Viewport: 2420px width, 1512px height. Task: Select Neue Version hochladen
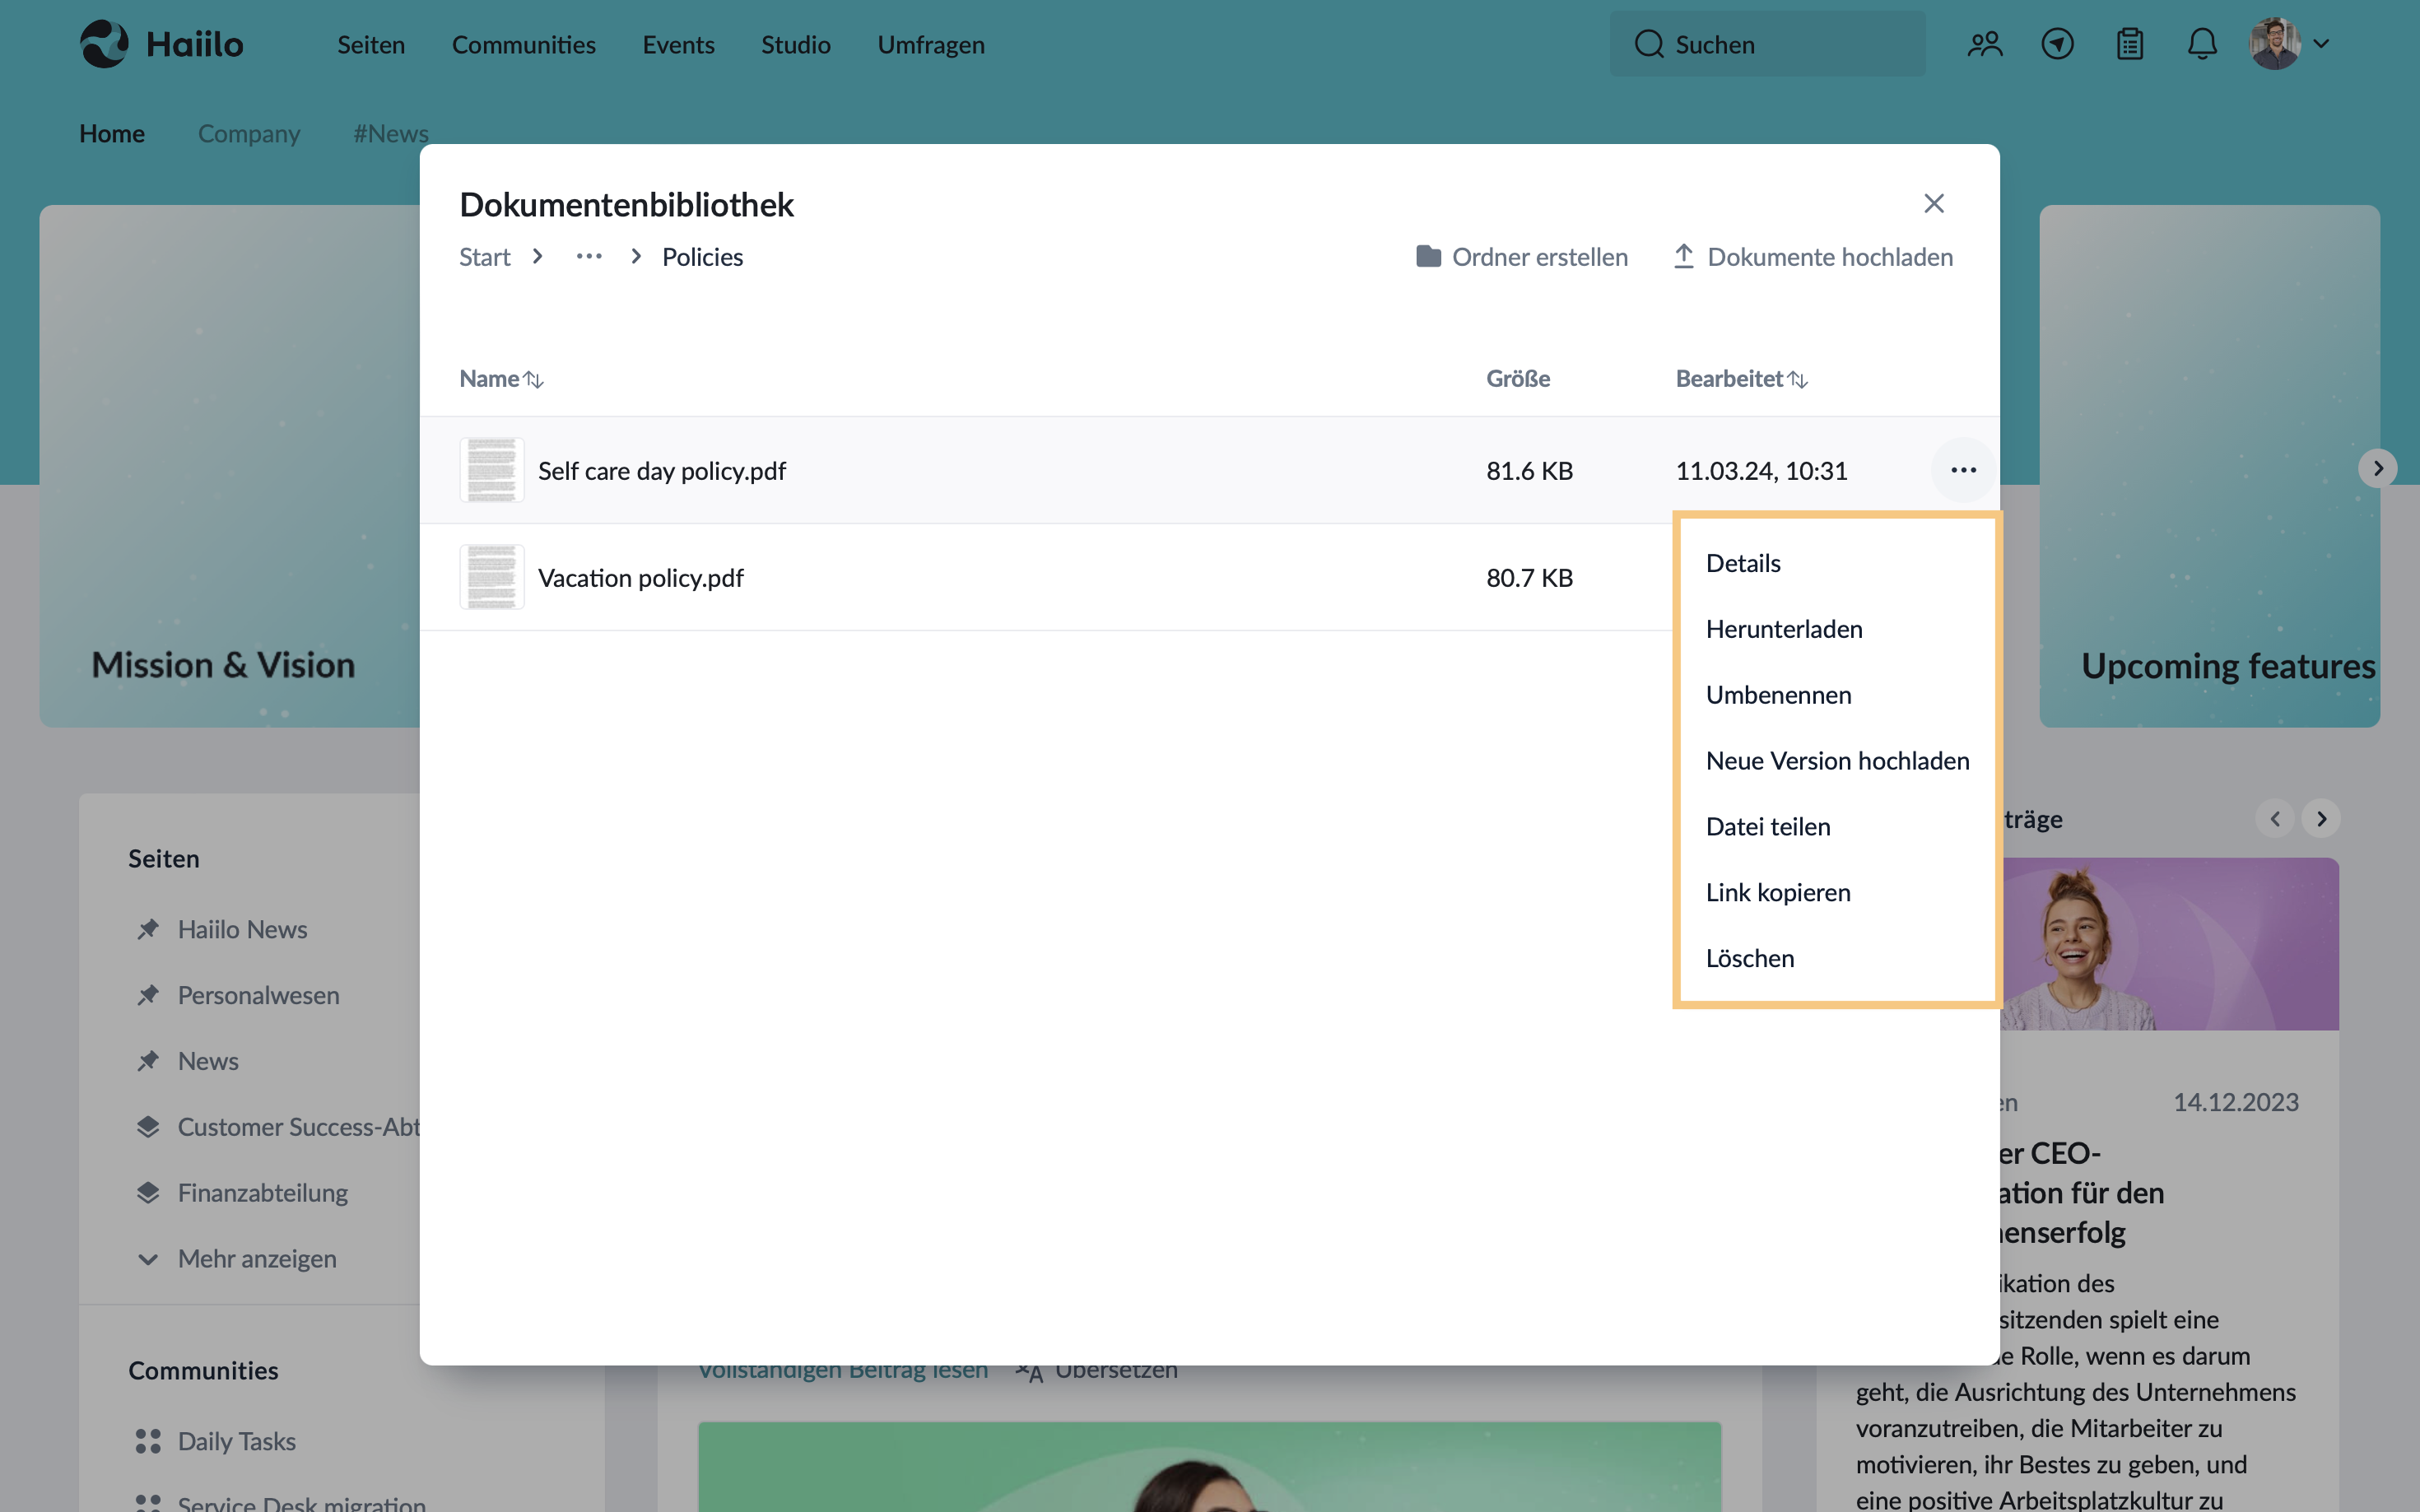point(1837,761)
